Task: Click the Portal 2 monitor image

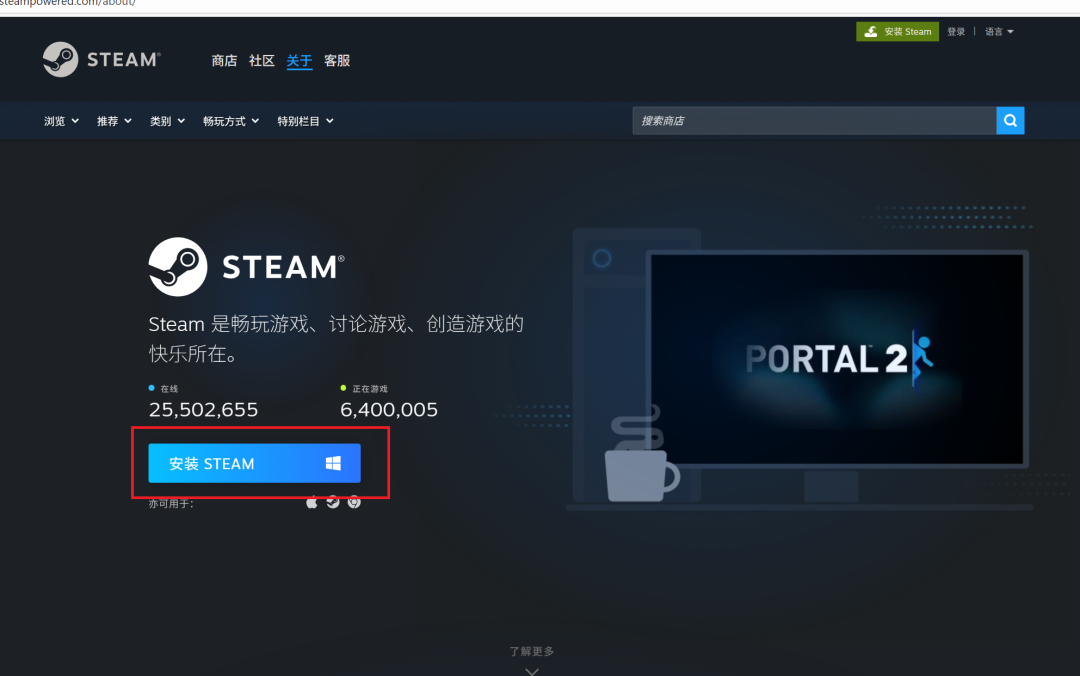Action: point(837,358)
